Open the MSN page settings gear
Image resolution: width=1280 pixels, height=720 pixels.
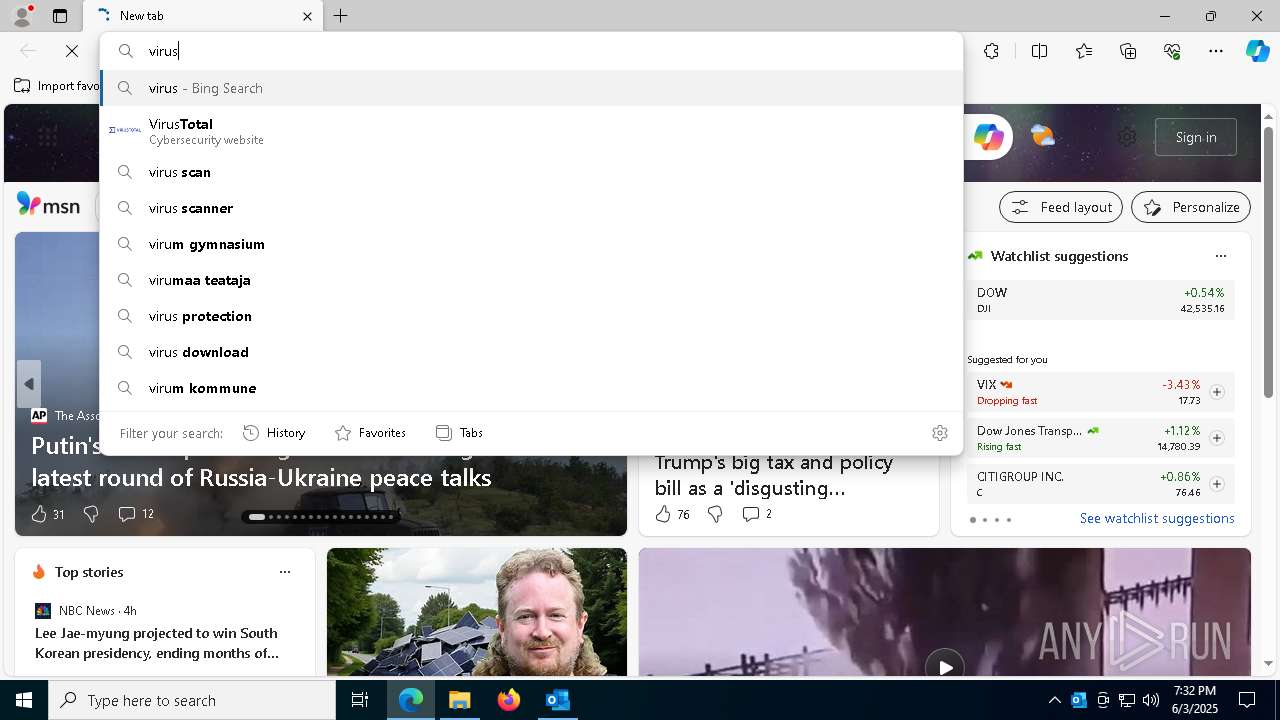1127,137
